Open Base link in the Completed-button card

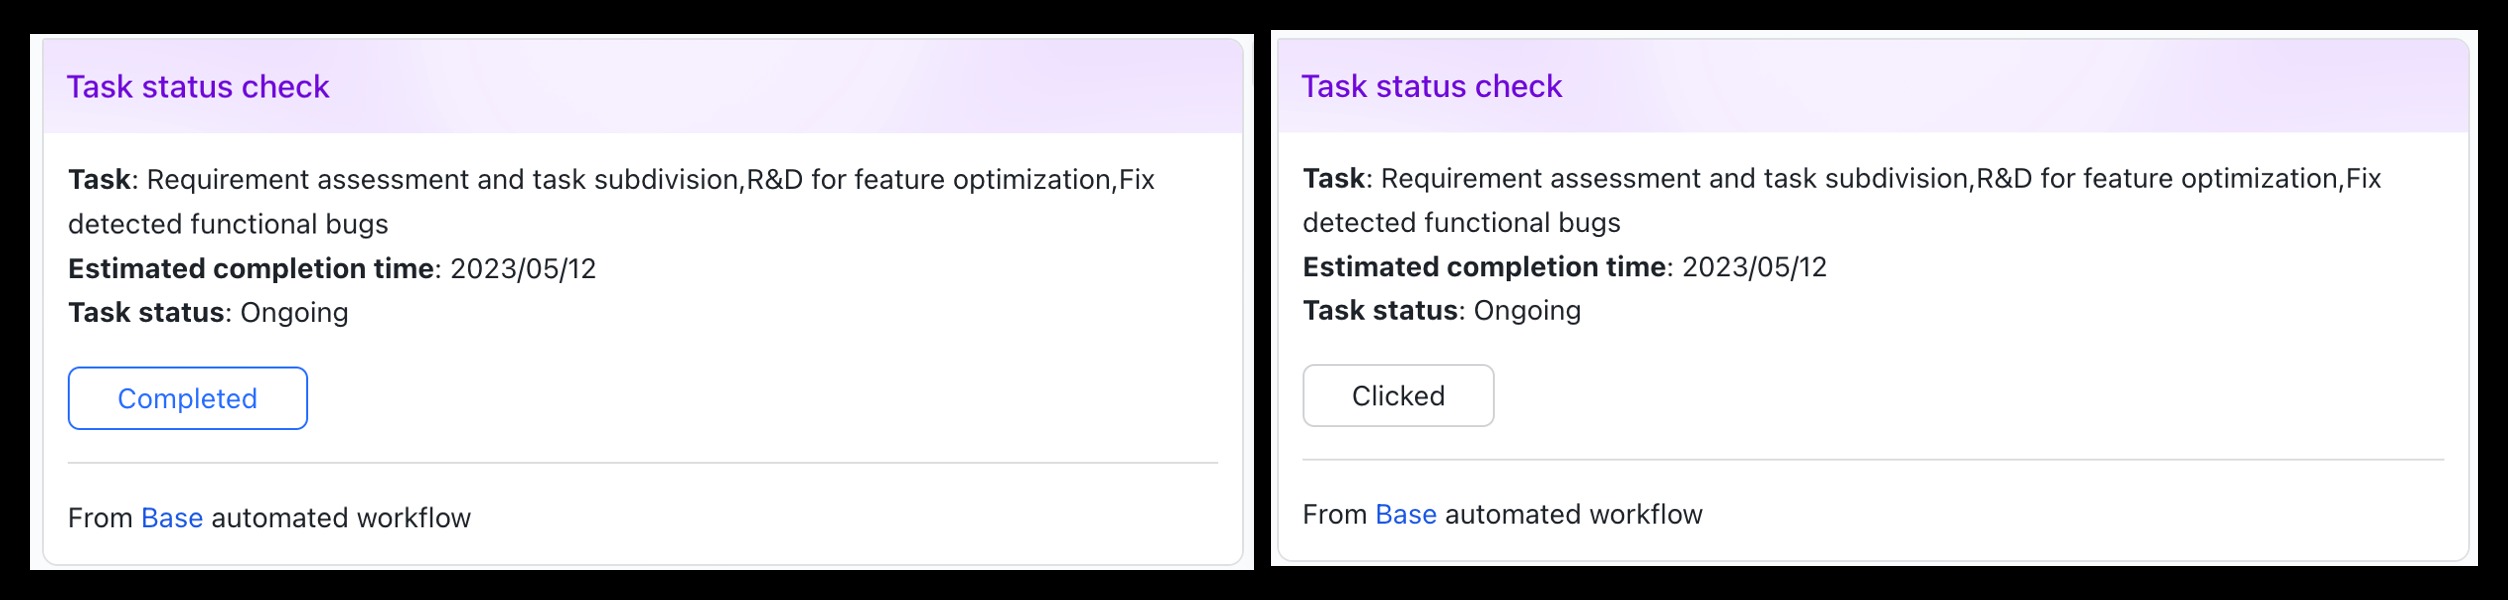point(172,518)
